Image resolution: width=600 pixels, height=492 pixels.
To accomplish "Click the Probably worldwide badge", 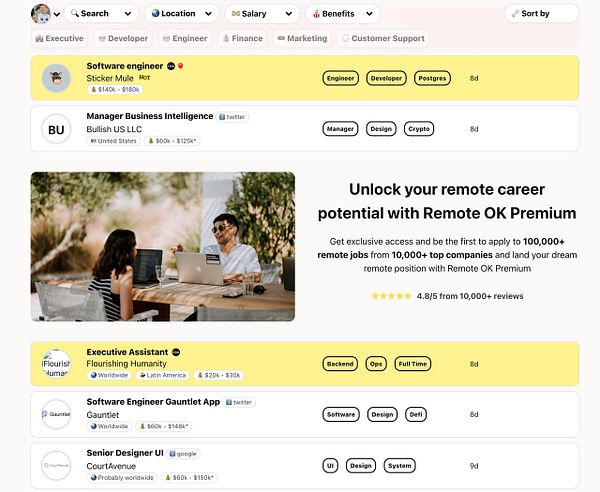I will (122, 478).
